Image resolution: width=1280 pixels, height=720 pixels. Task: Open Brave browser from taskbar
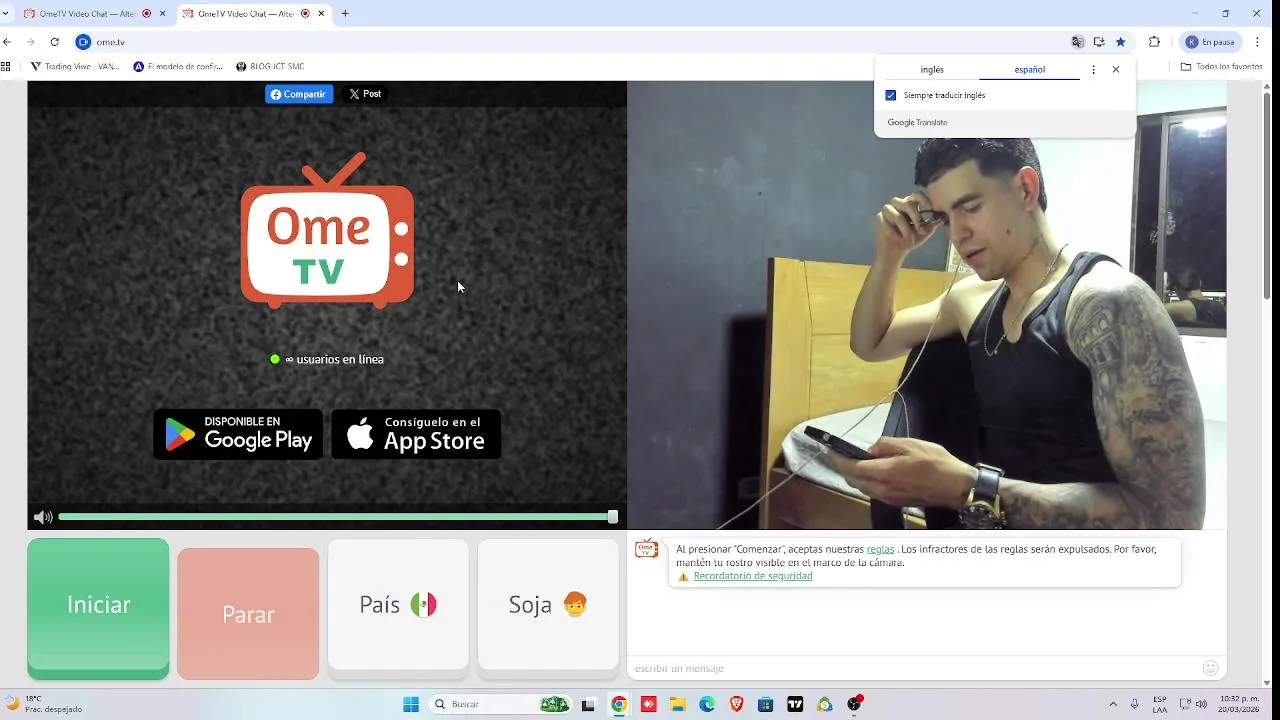tap(737, 704)
